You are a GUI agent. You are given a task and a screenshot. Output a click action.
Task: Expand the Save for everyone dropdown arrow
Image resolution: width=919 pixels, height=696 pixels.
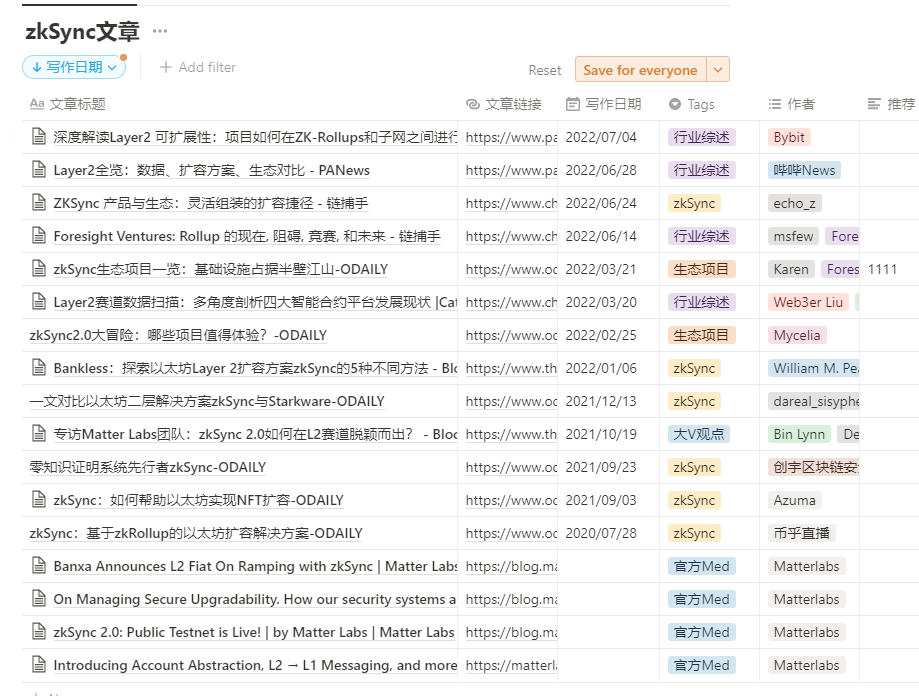[718, 70]
